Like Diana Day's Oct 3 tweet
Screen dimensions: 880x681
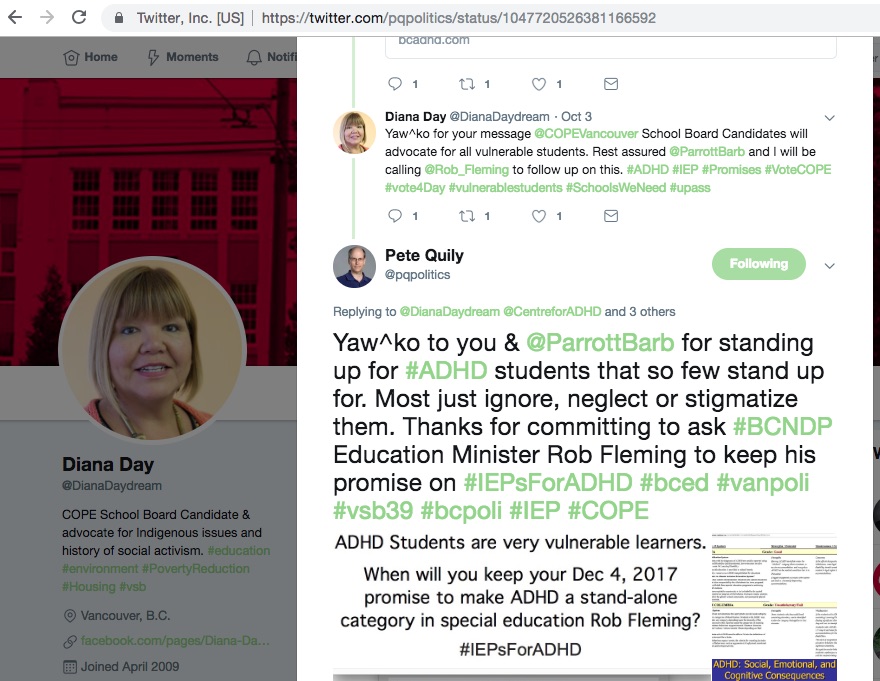click(539, 216)
